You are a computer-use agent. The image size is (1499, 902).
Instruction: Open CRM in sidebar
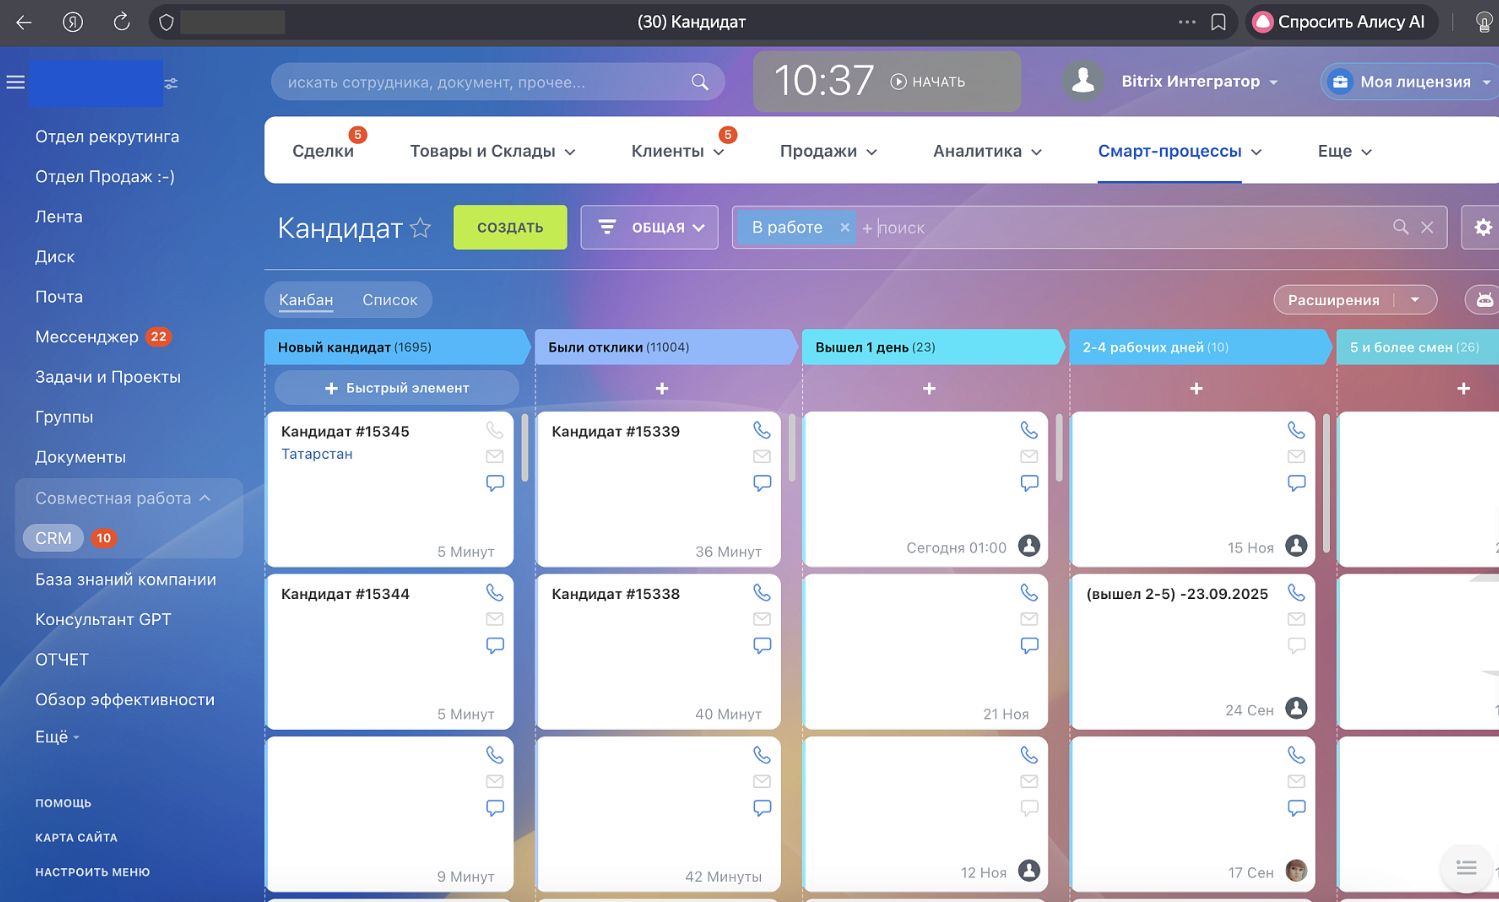pyautogui.click(x=53, y=538)
